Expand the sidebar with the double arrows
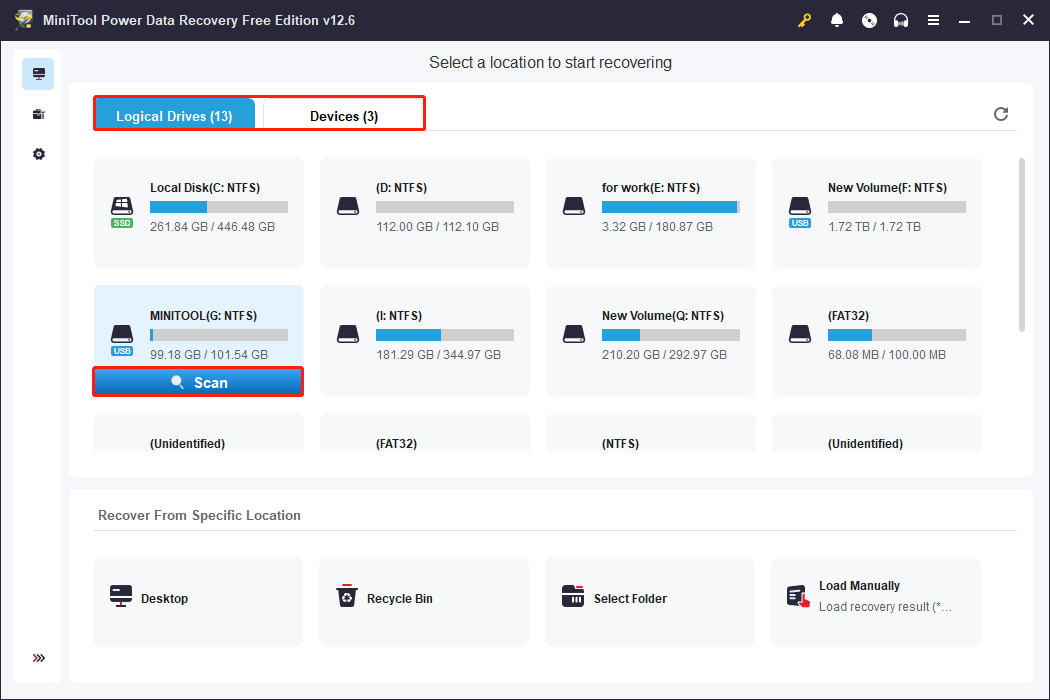Viewport: 1050px width, 700px height. [x=38, y=658]
